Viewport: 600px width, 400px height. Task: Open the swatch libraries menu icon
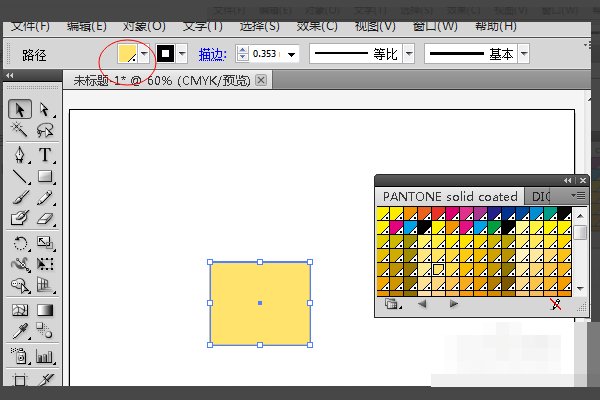[x=391, y=305]
